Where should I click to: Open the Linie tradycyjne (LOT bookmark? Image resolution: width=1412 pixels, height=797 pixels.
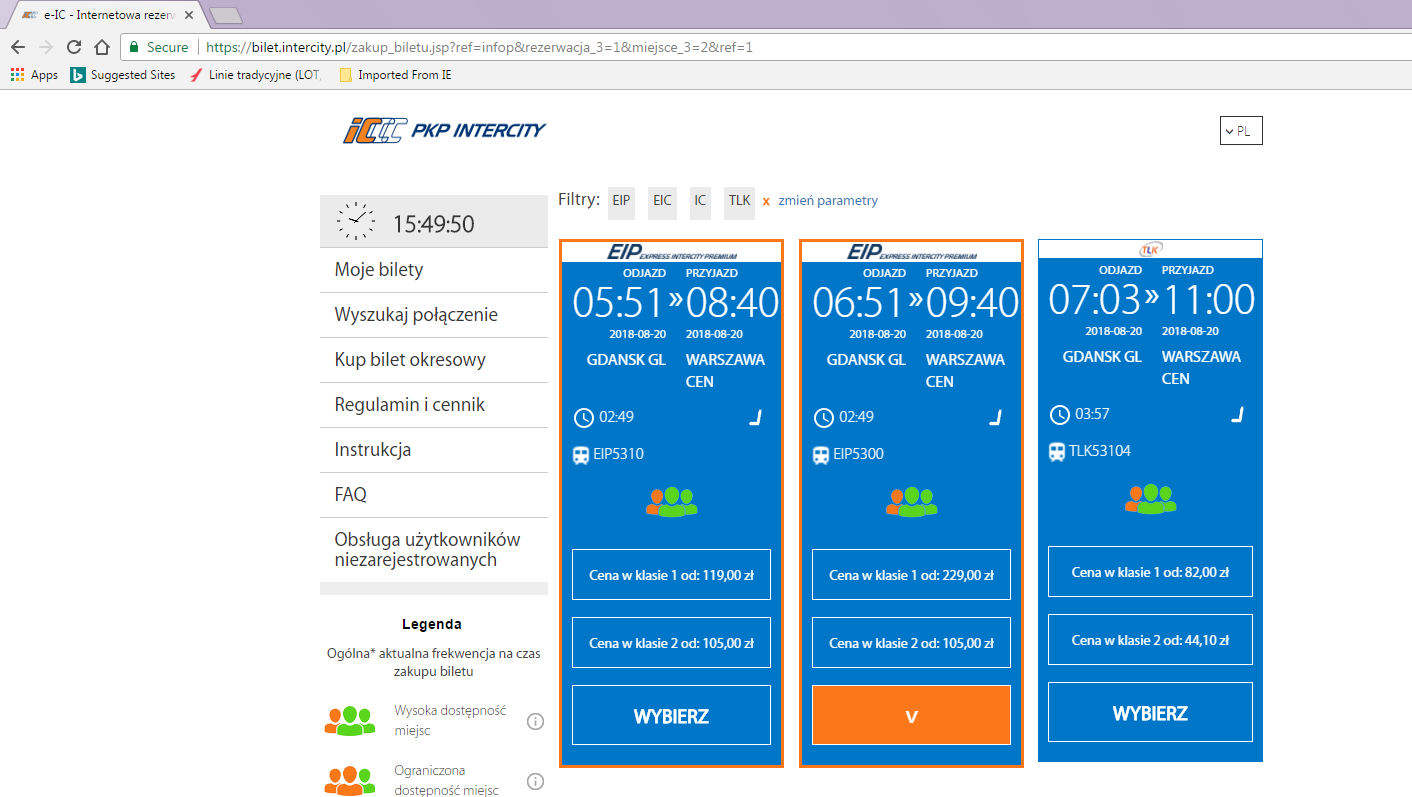coord(256,75)
